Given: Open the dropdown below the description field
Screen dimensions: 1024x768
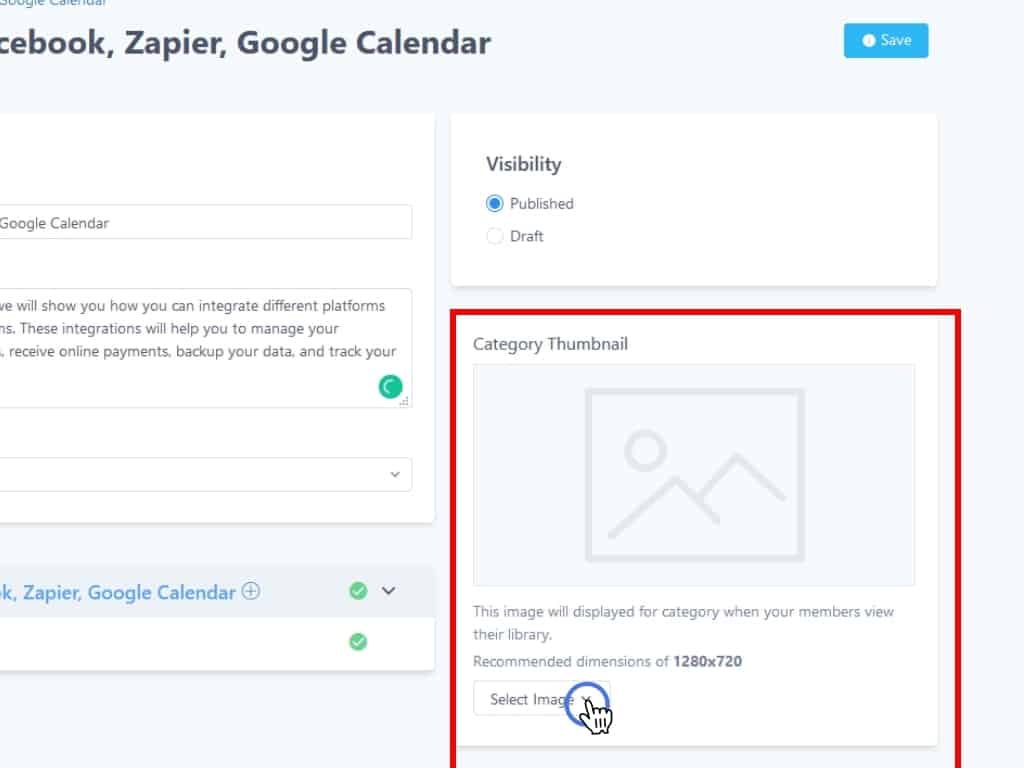Looking at the screenshot, I should (x=200, y=474).
